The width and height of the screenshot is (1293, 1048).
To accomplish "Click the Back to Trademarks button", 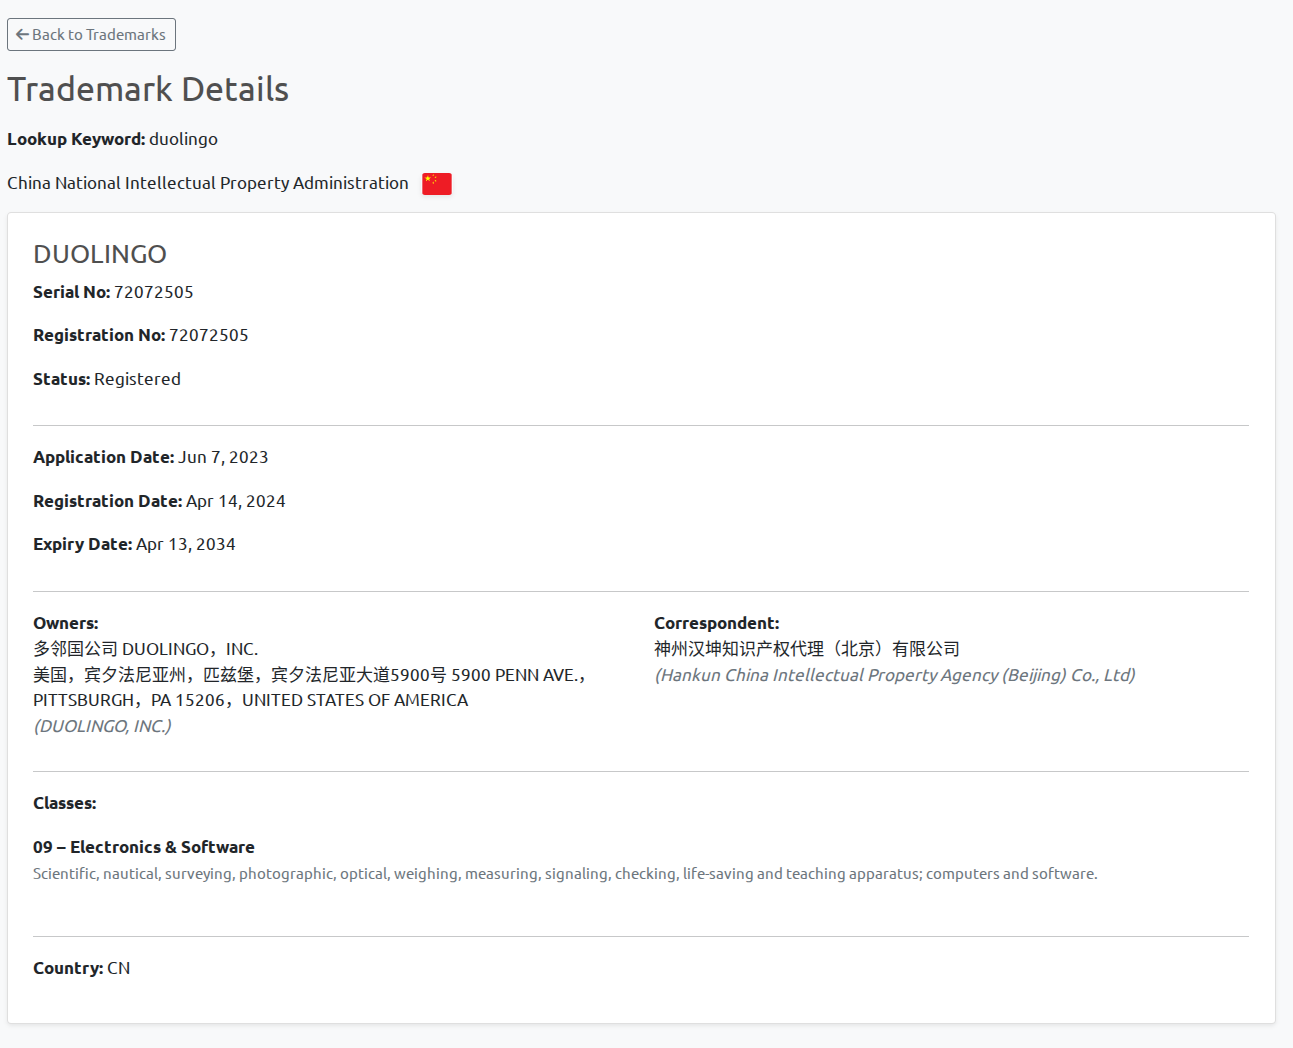I will (91, 34).
